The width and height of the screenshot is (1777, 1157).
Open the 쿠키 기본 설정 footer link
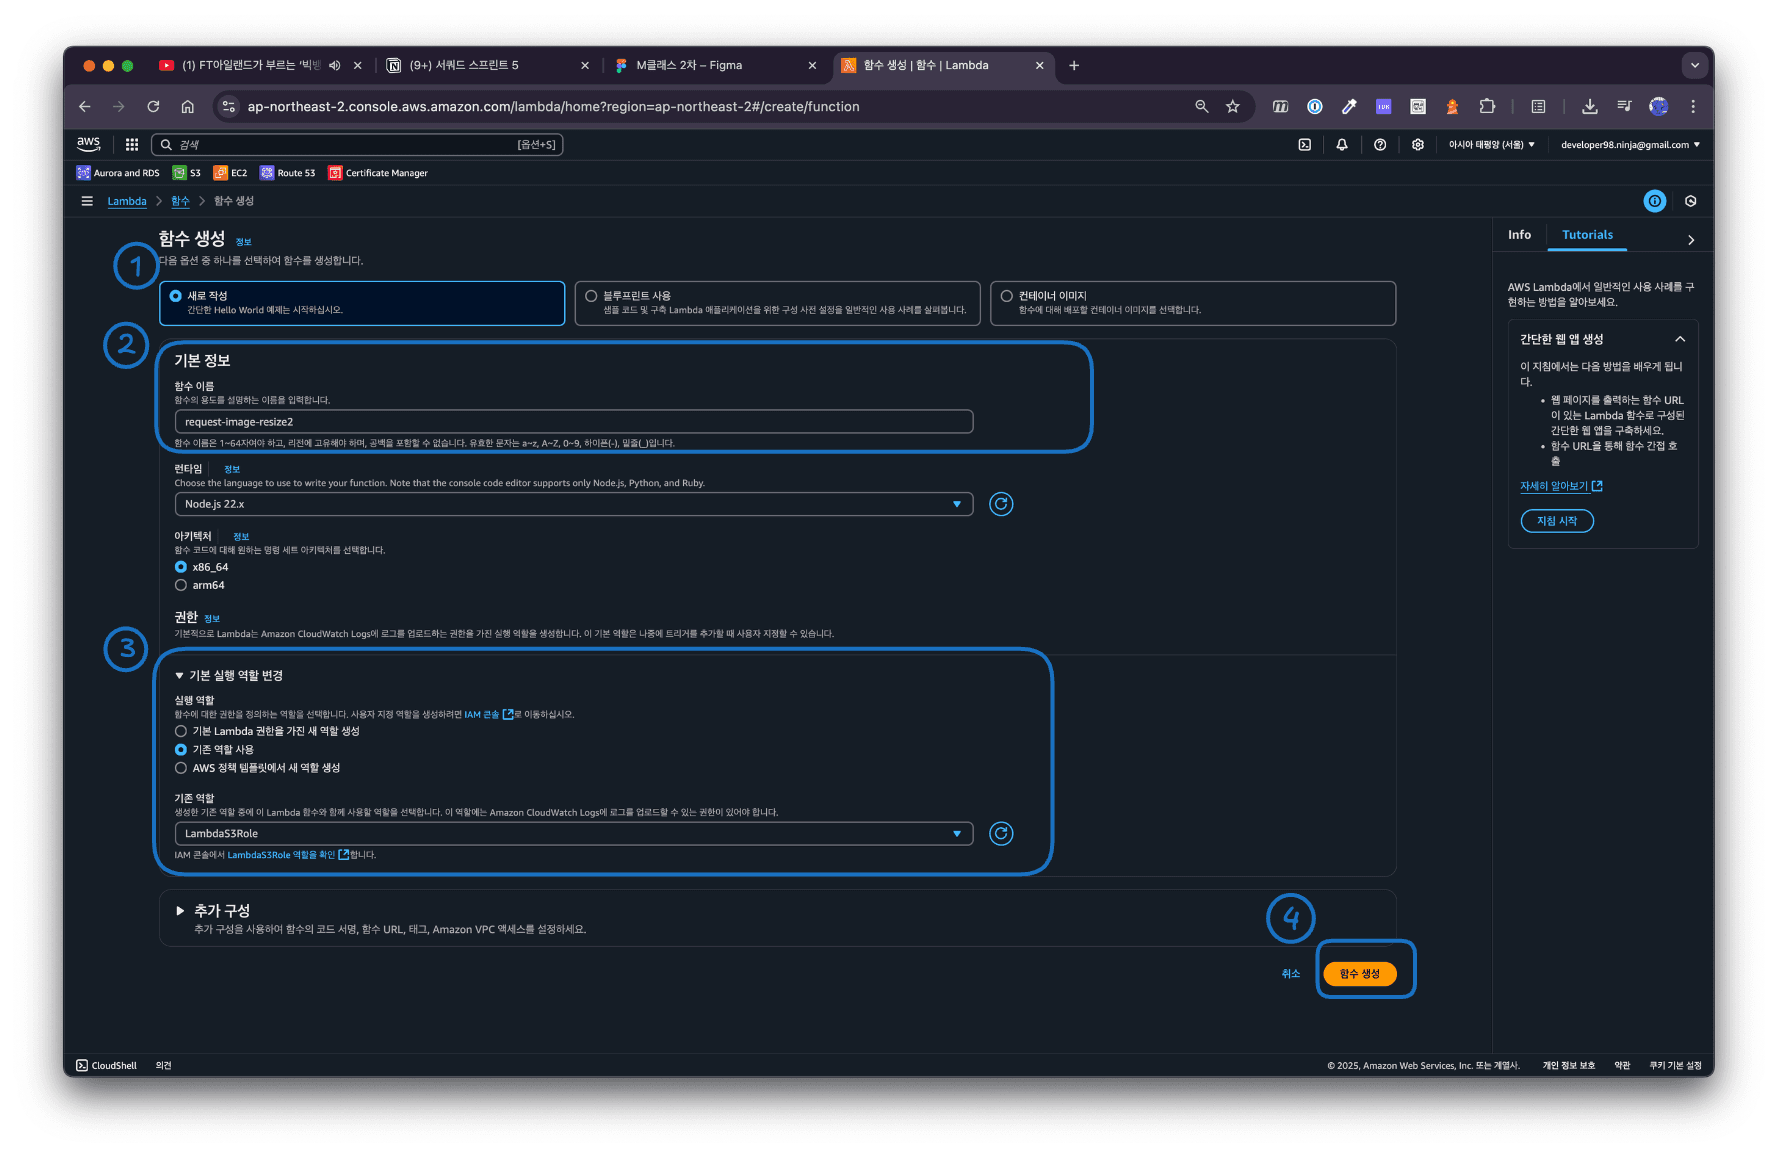(x=1675, y=1065)
